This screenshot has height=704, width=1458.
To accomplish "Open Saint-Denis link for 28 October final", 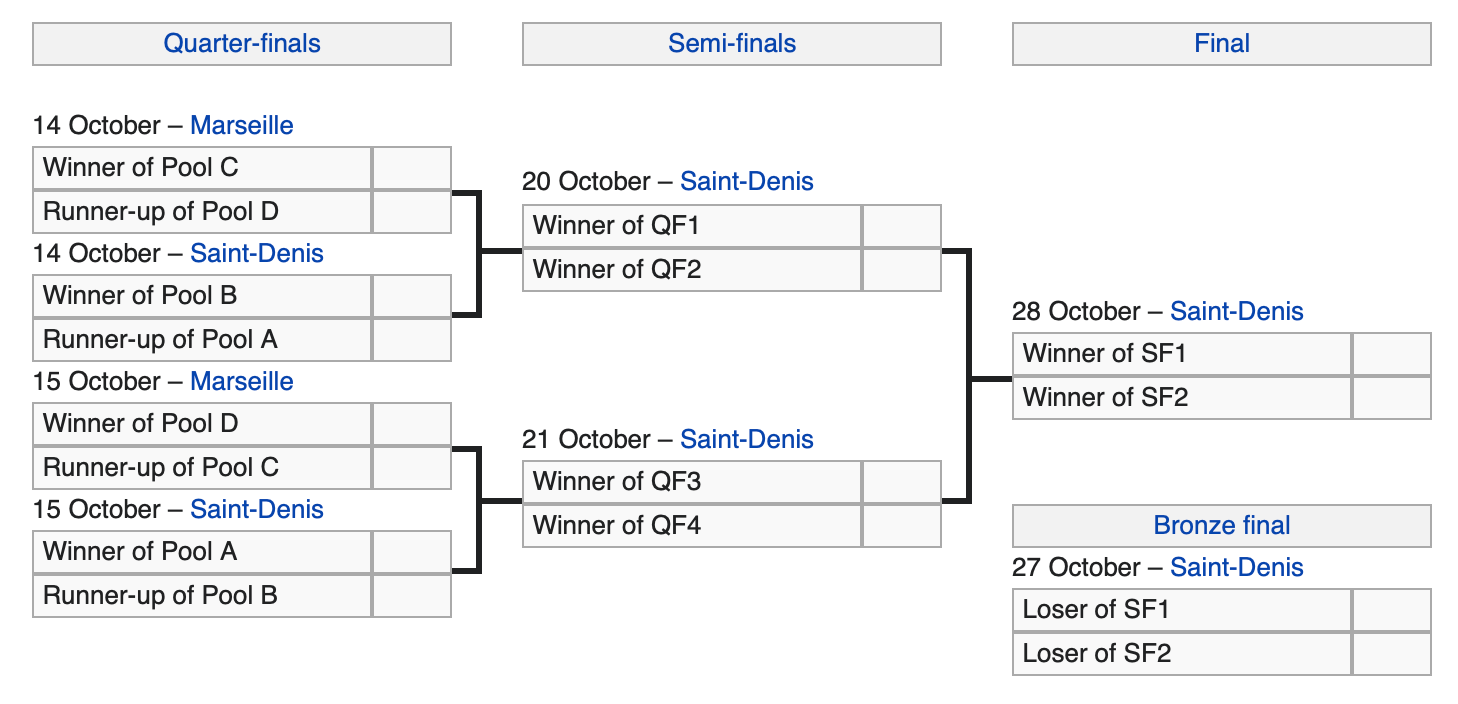I will [x=1237, y=312].
